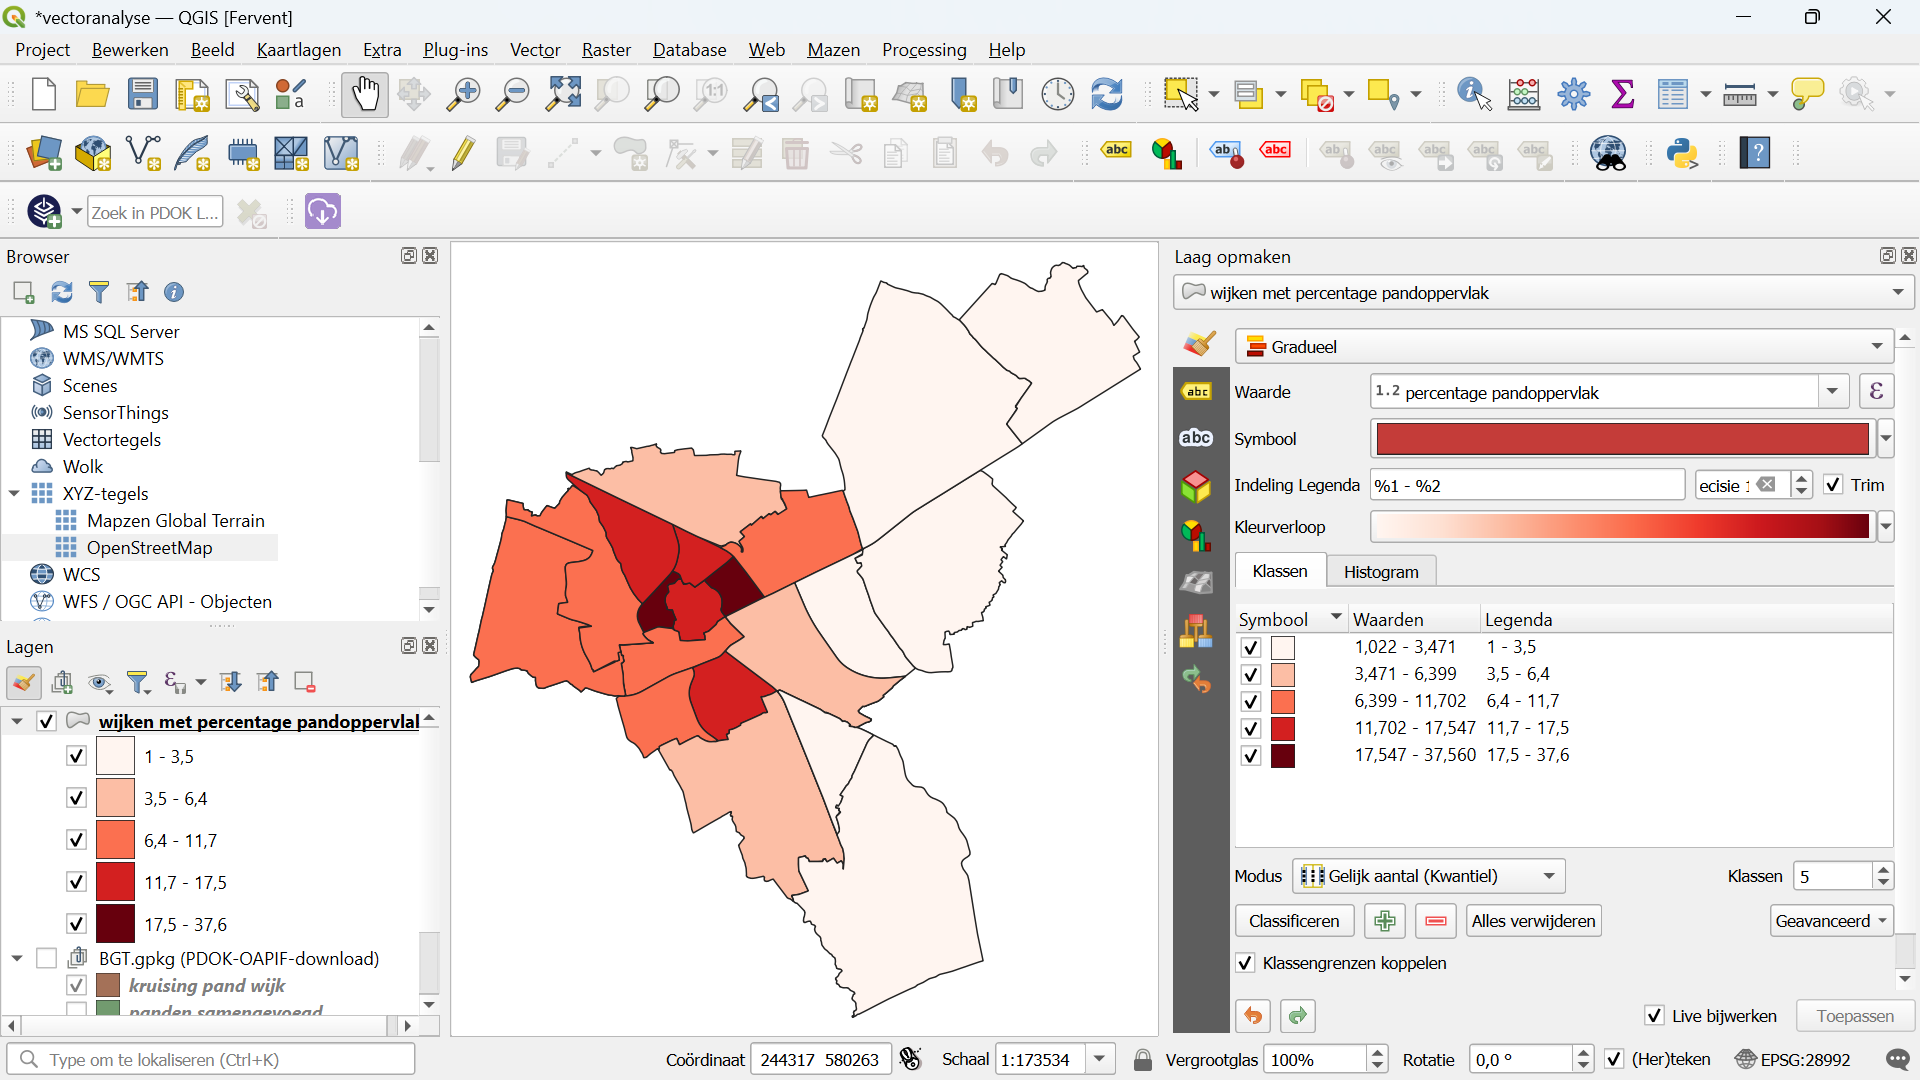The height and width of the screenshot is (1080, 1920).
Task: Switch to the Histogram tab
Action: coord(1380,572)
